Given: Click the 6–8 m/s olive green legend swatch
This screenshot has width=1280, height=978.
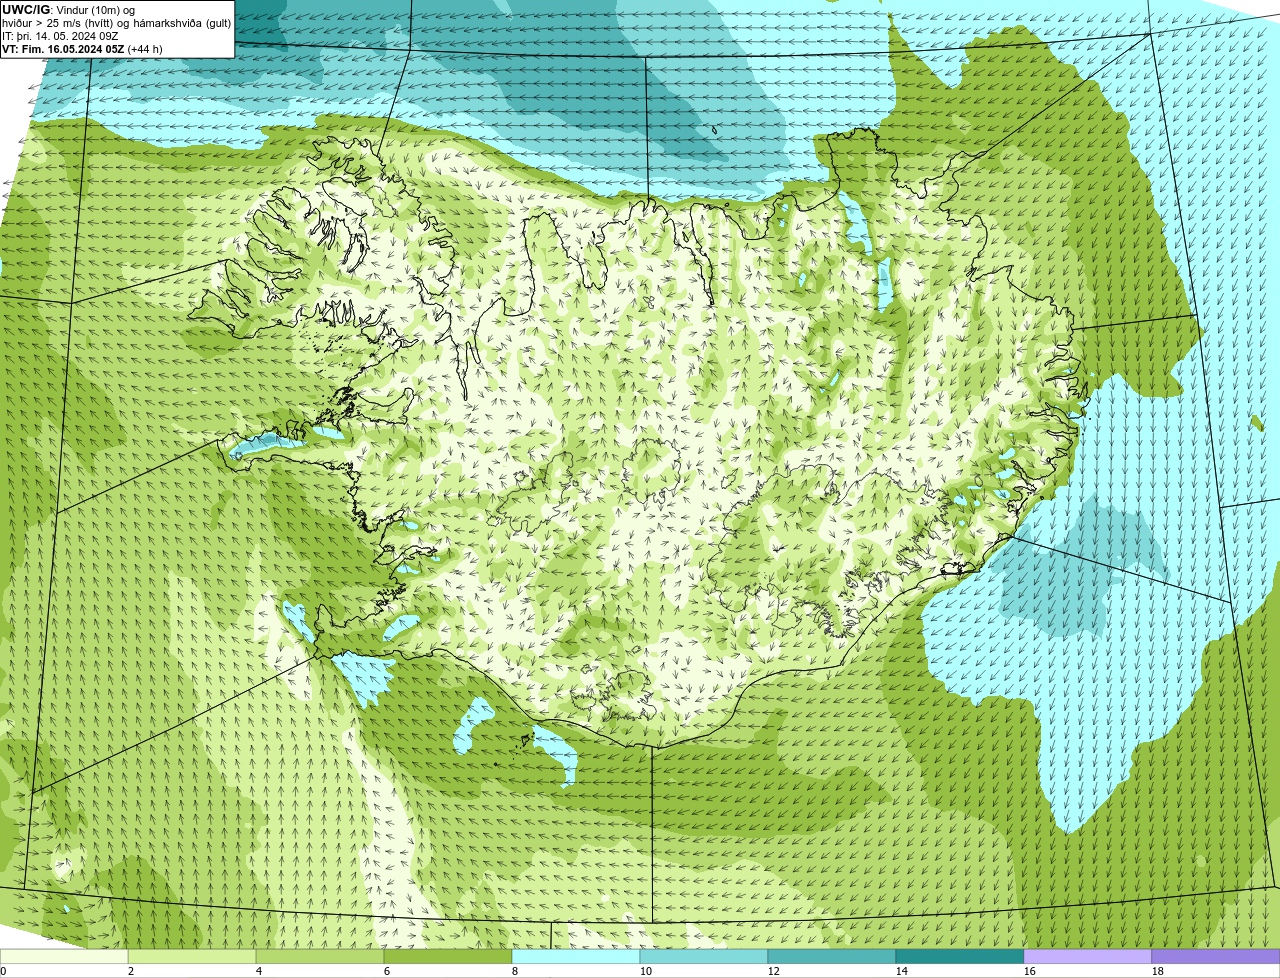Looking at the screenshot, I should pyautogui.click(x=448, y=956).
